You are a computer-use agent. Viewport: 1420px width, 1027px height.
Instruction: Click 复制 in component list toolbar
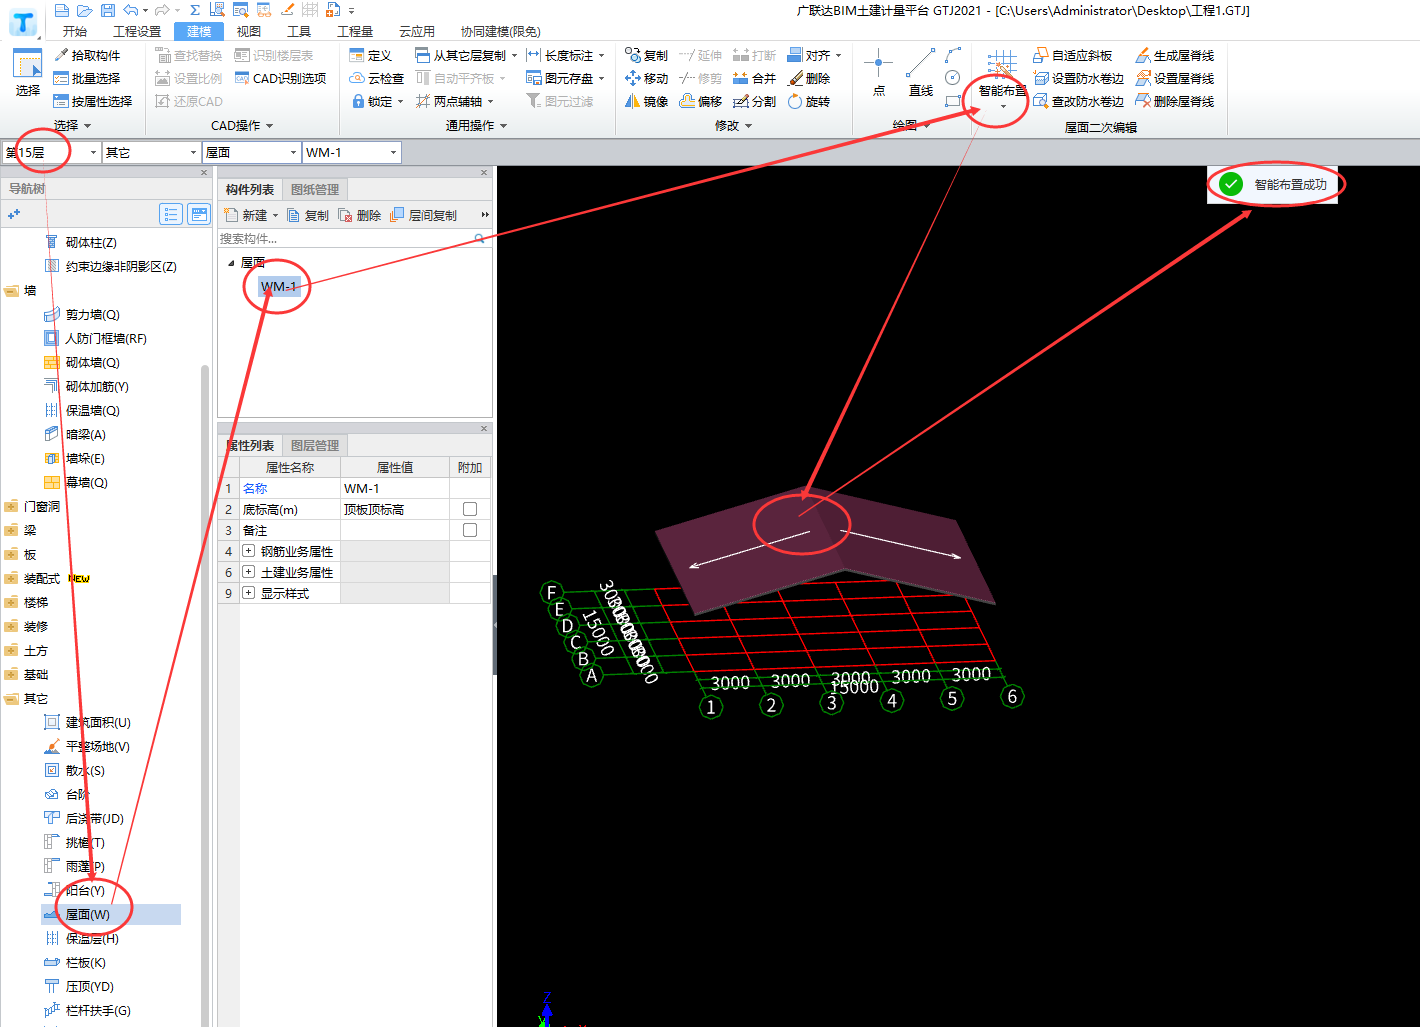308,215
